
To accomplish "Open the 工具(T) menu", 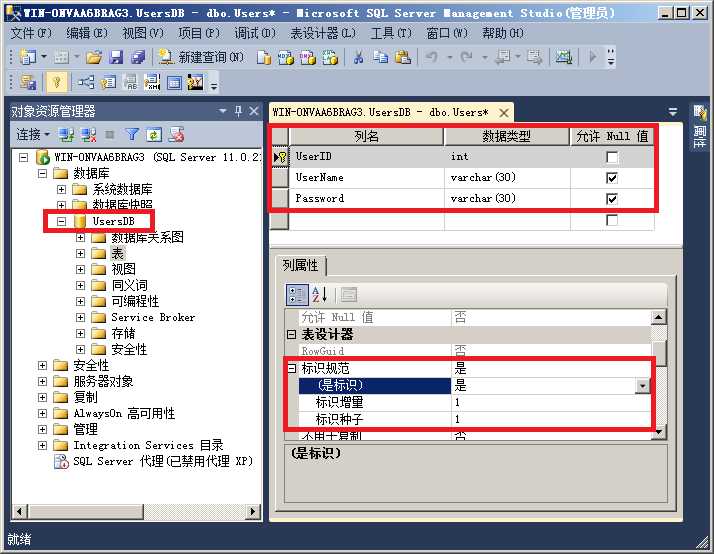I will 391,33.
